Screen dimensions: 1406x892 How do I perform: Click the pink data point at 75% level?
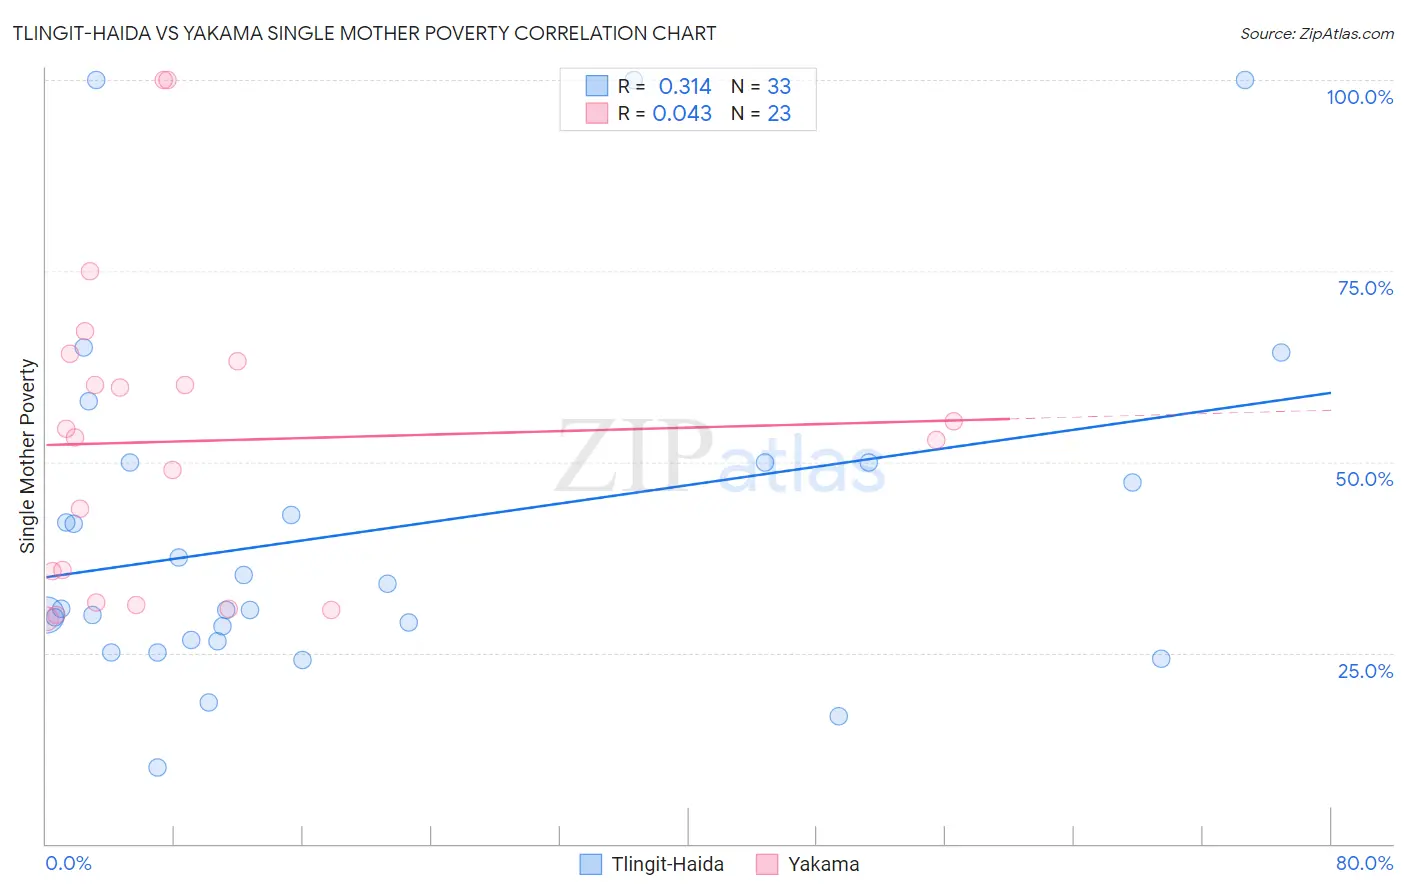90,271
